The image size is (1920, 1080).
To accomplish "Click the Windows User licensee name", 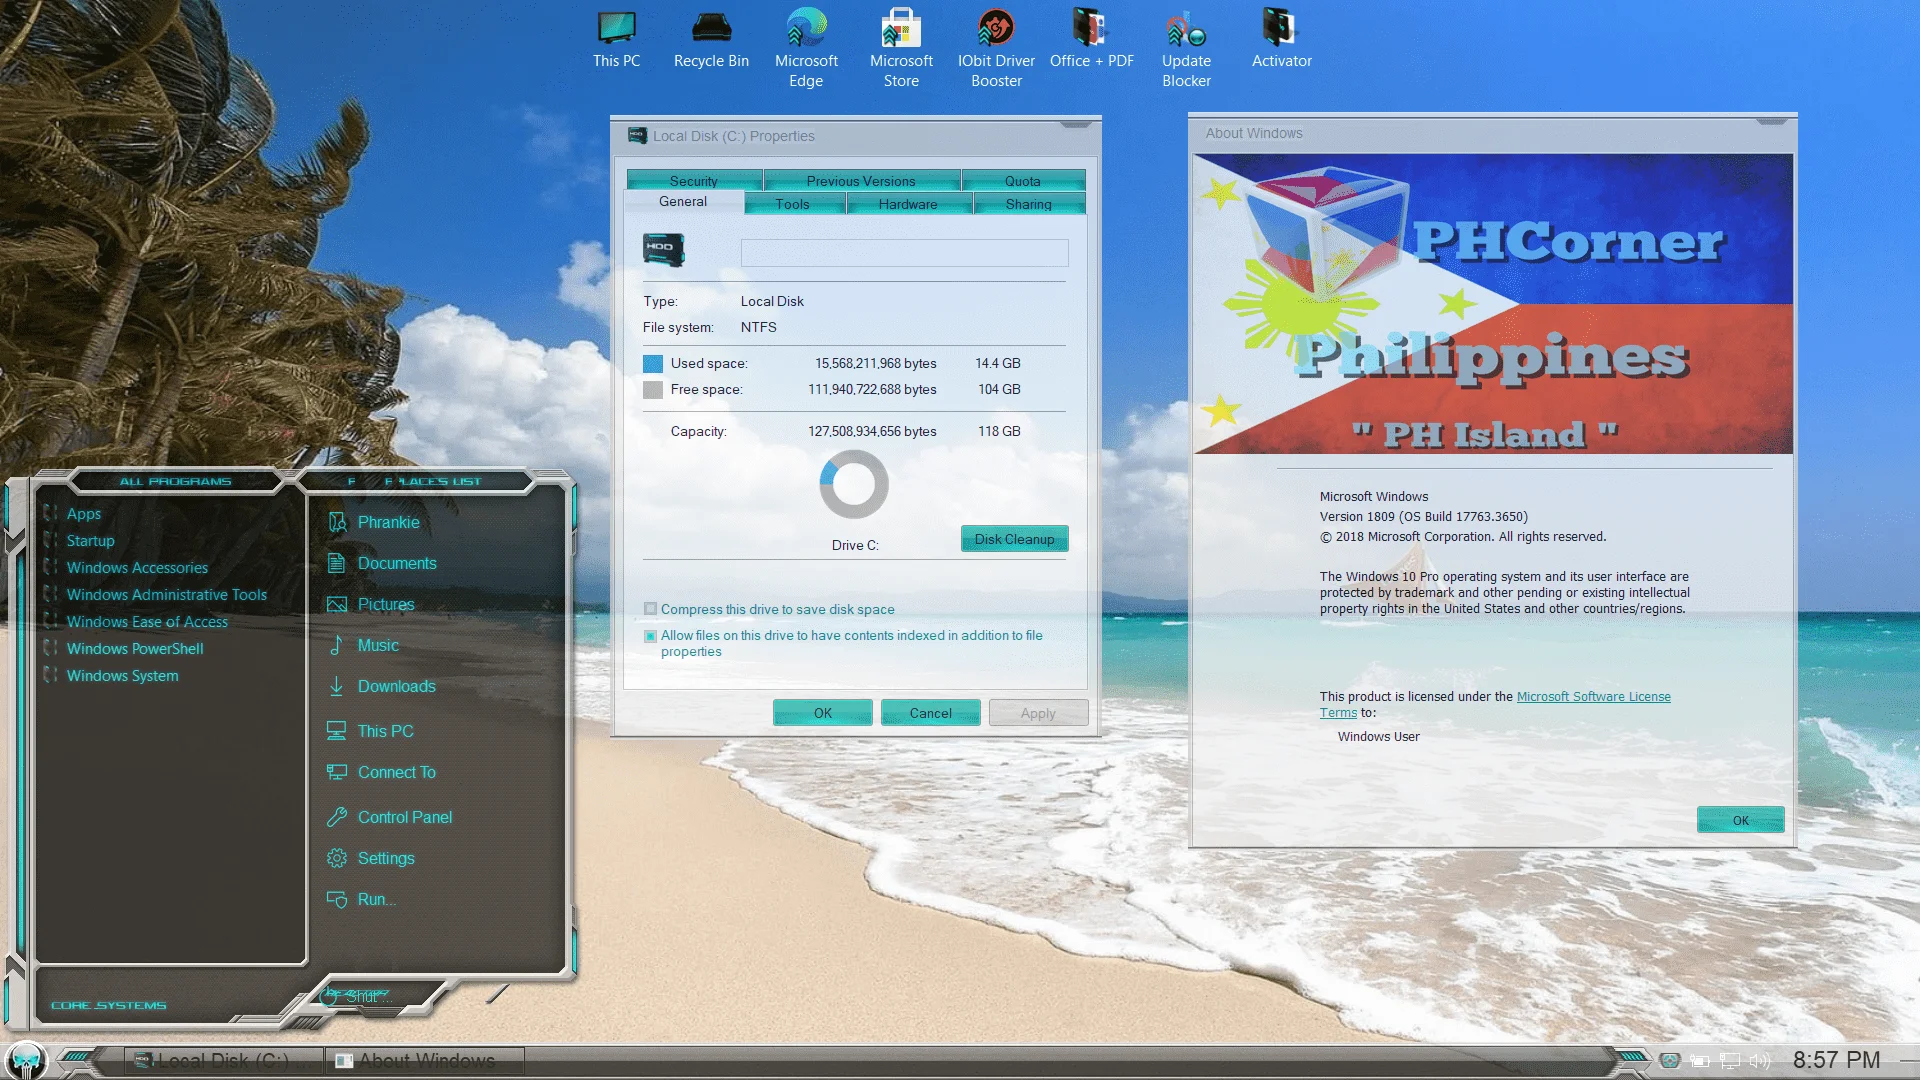I will click(1378, 737).
